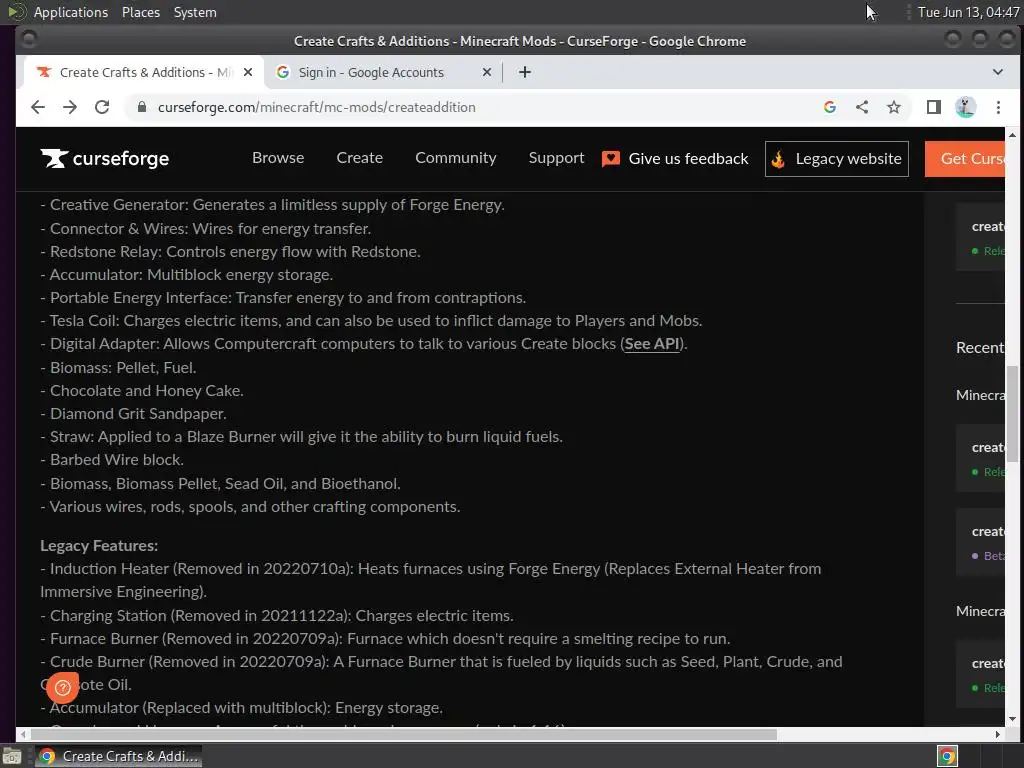Open the Applications menu
This screenshot has width=1024, height=768.
point(71,12)
